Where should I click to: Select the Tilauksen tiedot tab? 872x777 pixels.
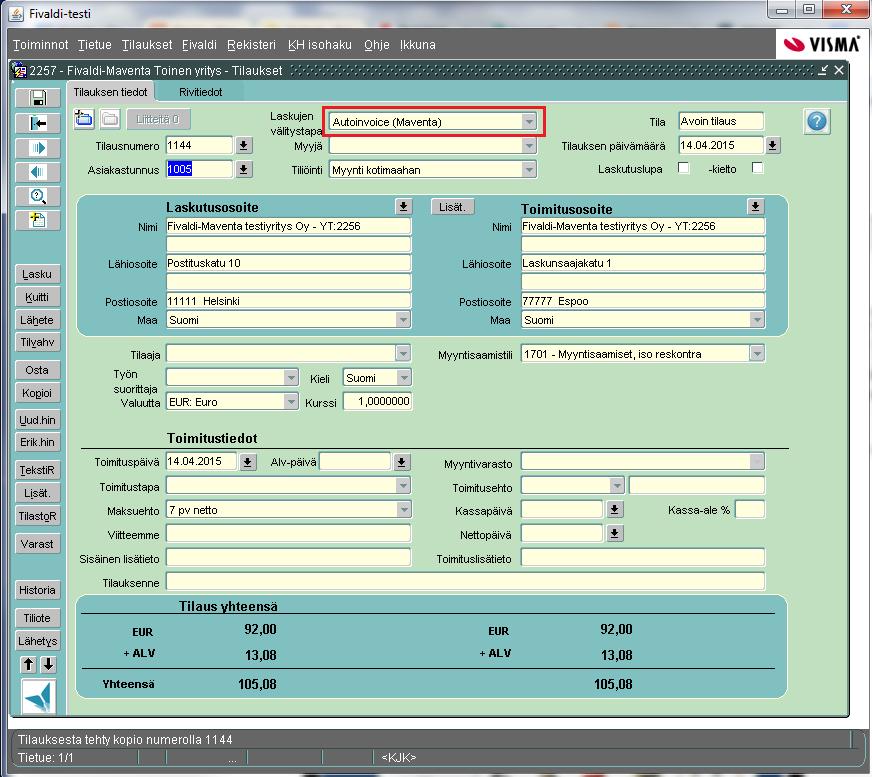point(111,92)
